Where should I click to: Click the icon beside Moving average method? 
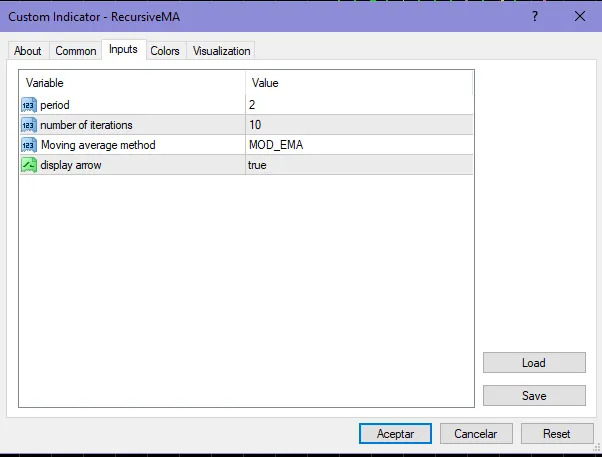(28, 145)
